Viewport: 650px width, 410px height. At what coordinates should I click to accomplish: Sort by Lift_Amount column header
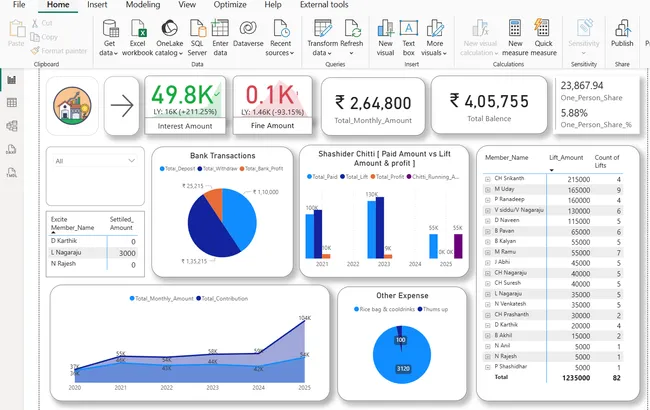[566, 158]
